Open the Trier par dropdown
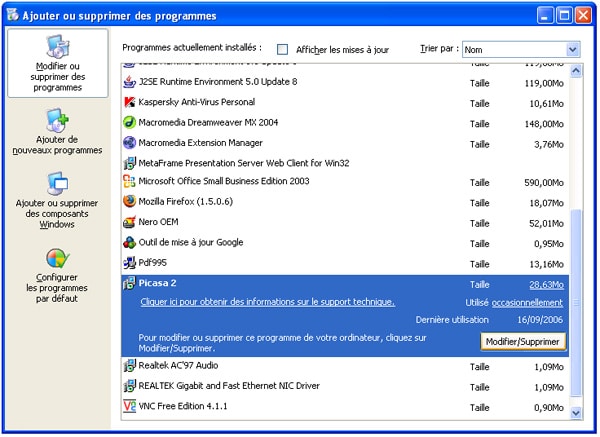600x437 pixels. coord(521,50)
